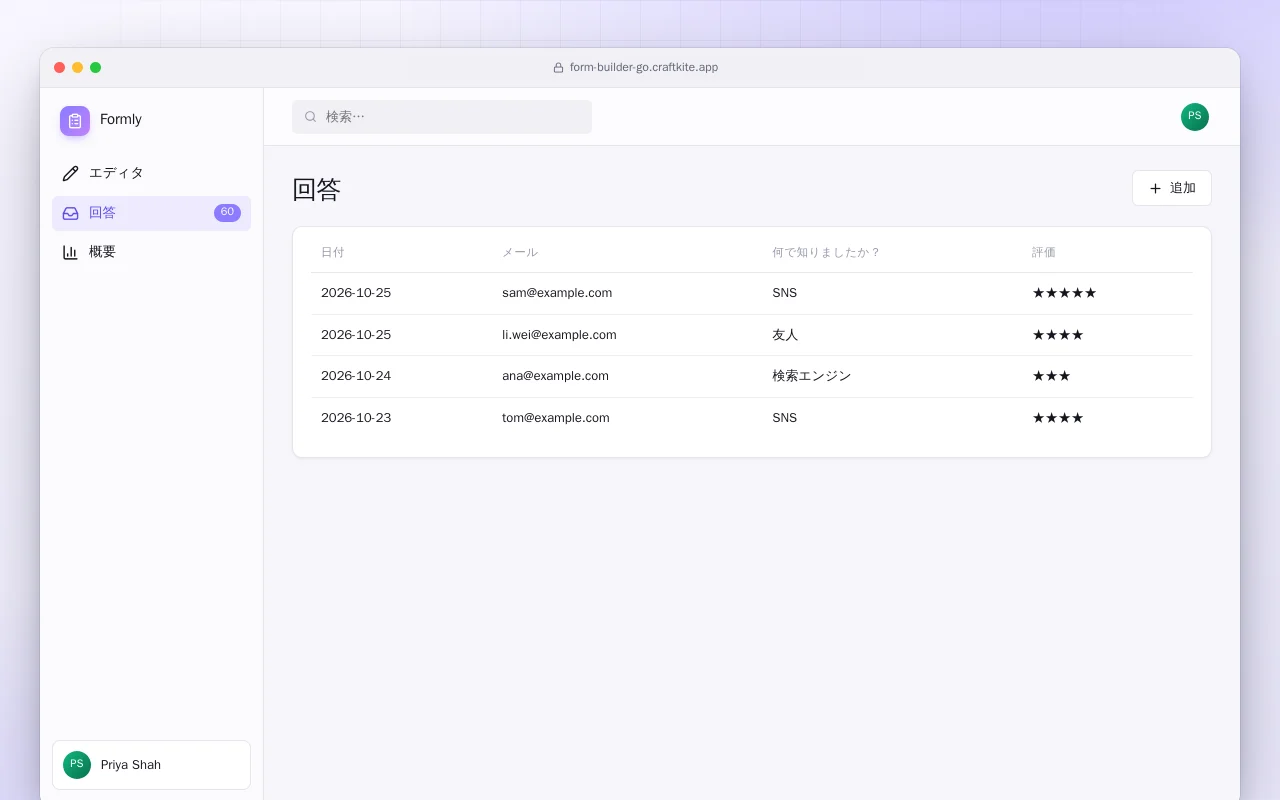Click the 評価 column header
1280x800 pixels.
(x=1044, y=253)
